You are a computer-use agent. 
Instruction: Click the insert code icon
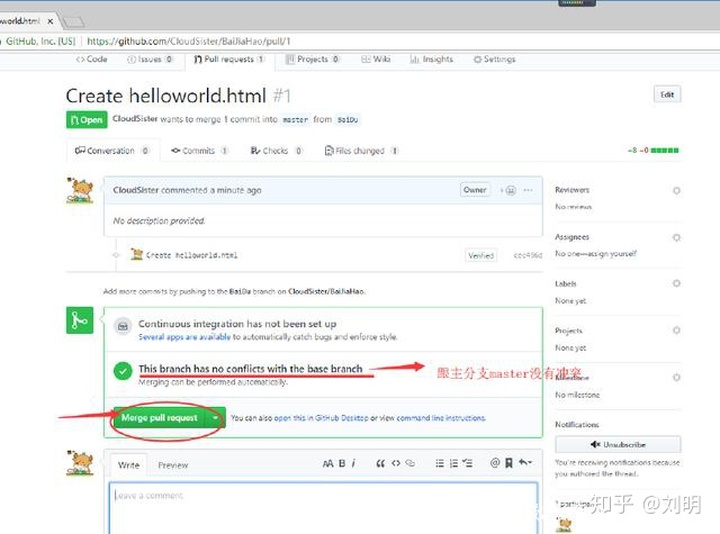[396, 463]
